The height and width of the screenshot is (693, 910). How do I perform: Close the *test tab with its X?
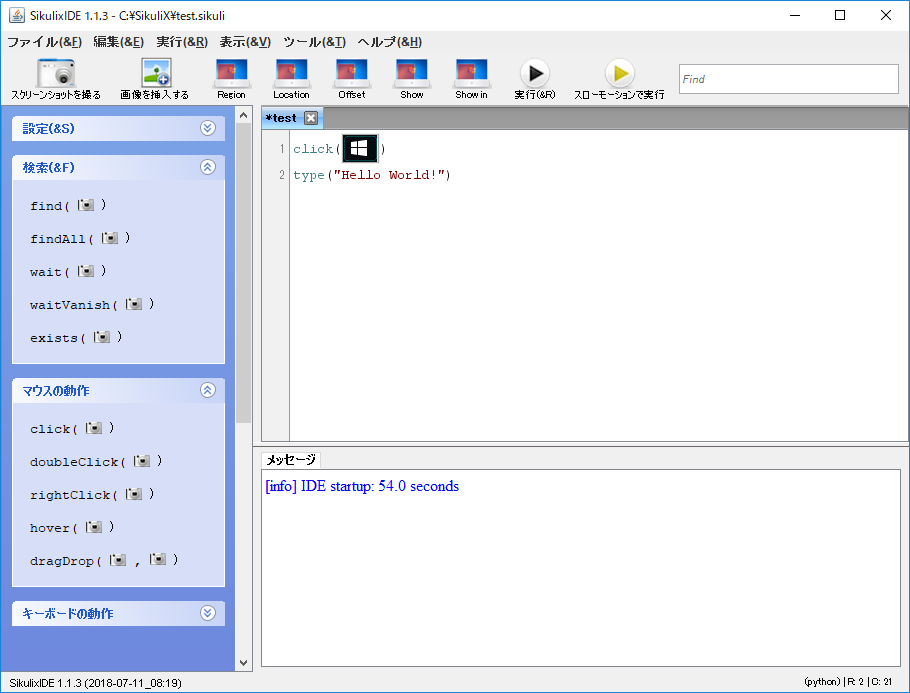click(311, 118)
